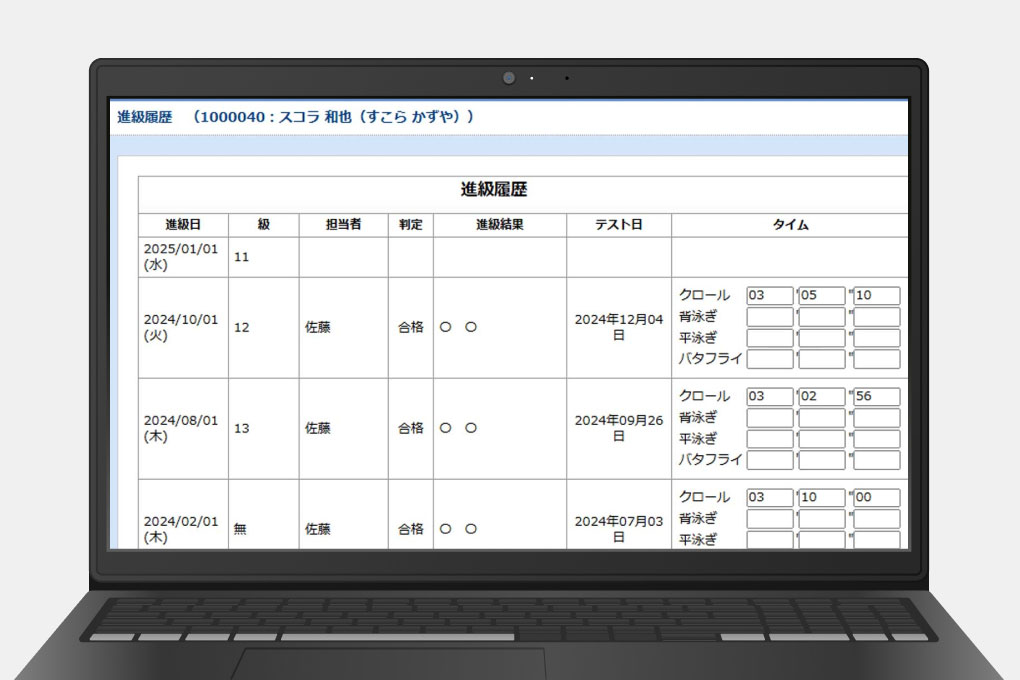
Task: Click crawl seconds field showing 02
Action: (822, 396)
